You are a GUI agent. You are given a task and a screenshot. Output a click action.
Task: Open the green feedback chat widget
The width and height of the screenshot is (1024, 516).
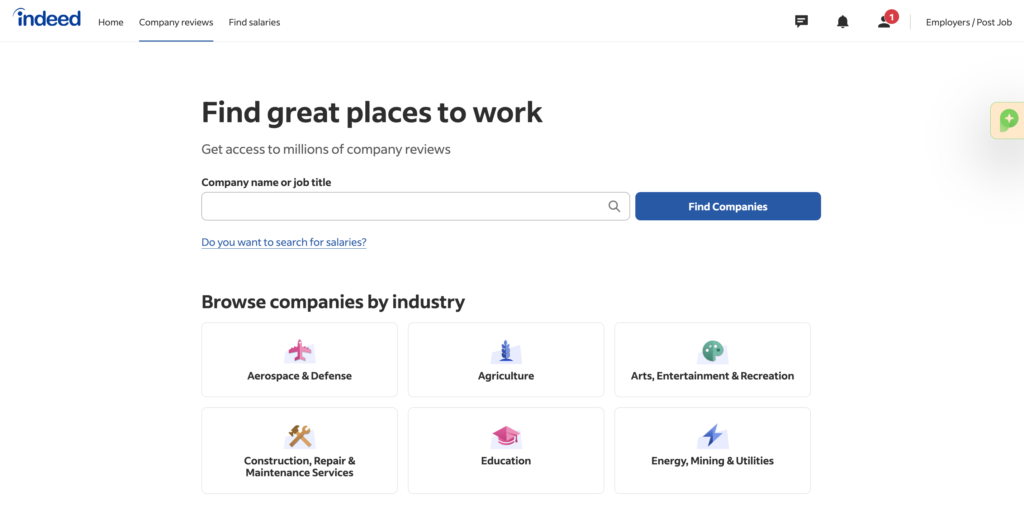click(x=1008, y=120)
